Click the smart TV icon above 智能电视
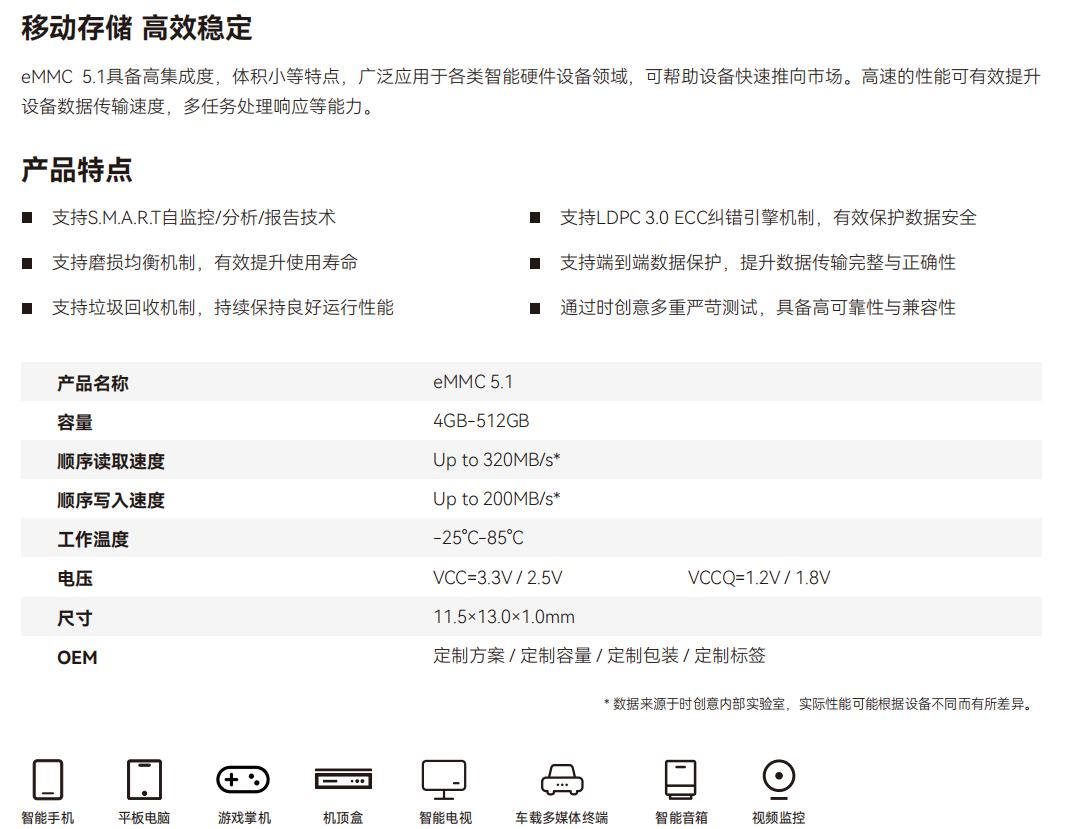1071x829 pixels. [444, 779]
